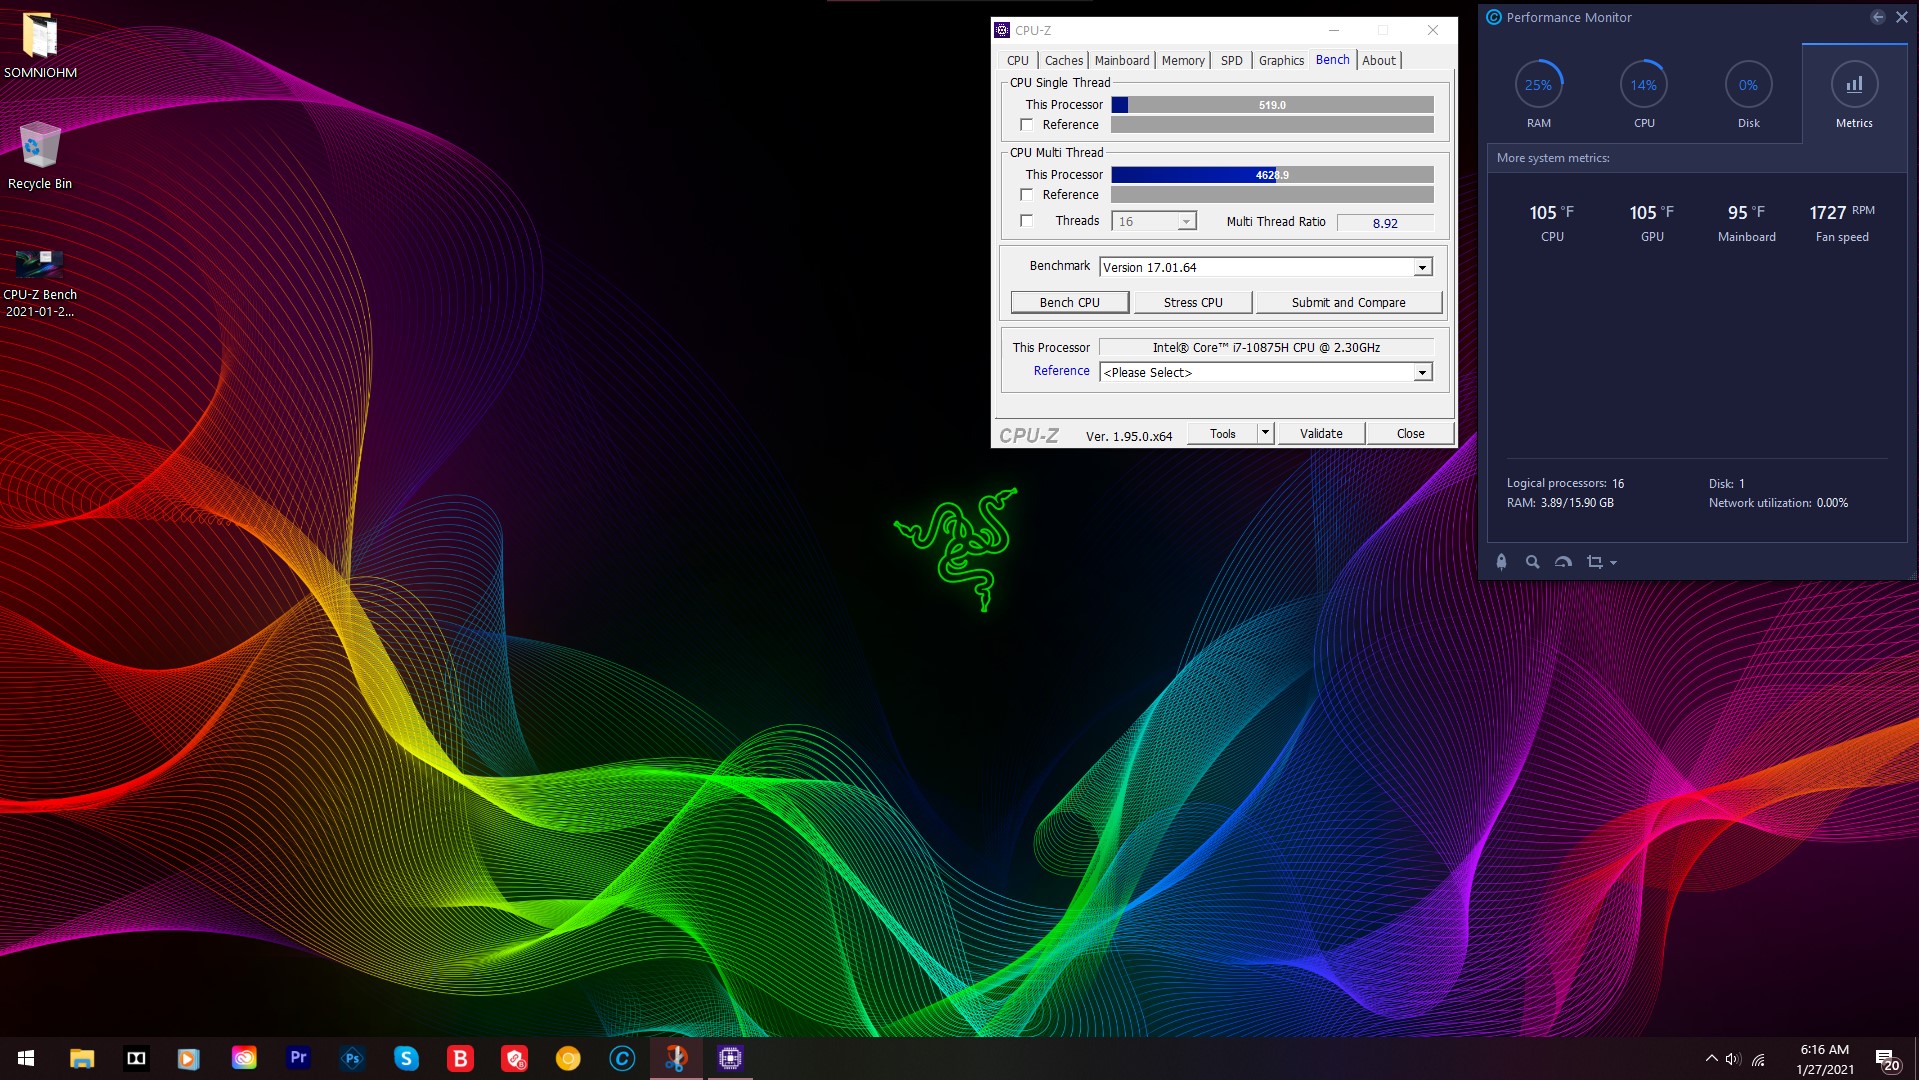The height and width of the screenshot is (1080, 1919).
Task: Open the Wi-Fi network tray icon
Action: coord(1758,1059)
